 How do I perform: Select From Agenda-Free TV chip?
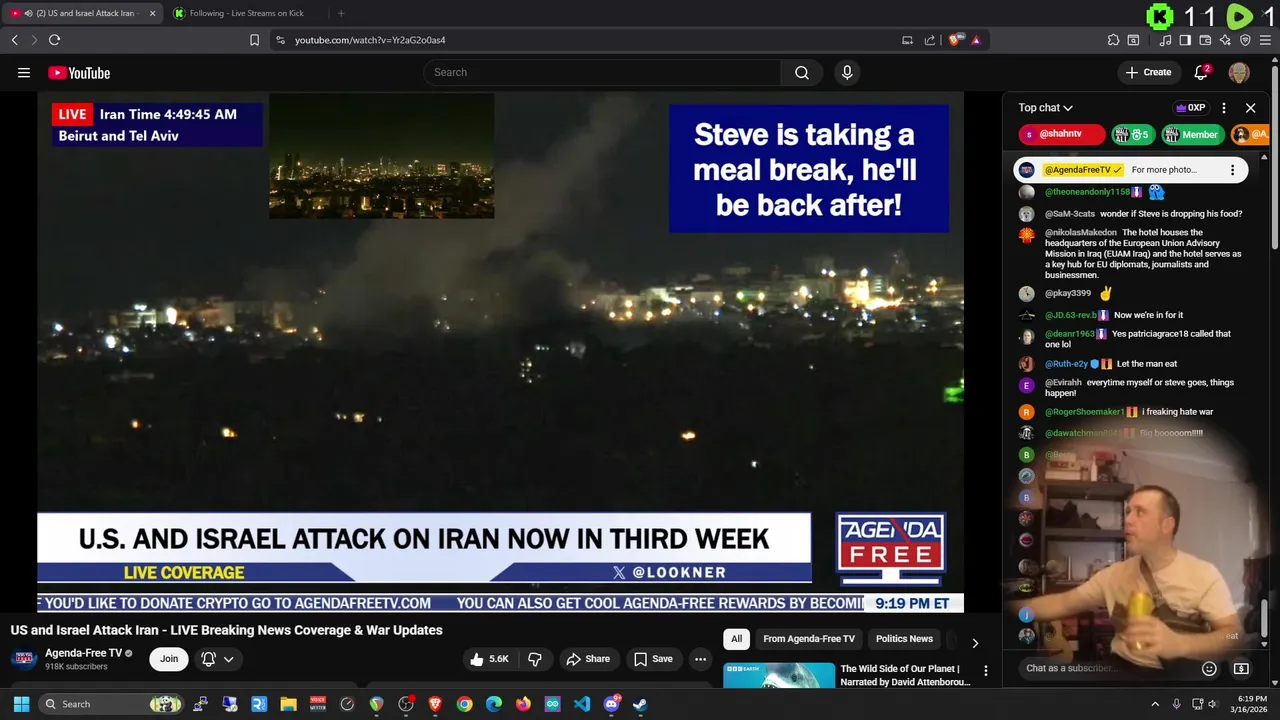tap(809, 639)
